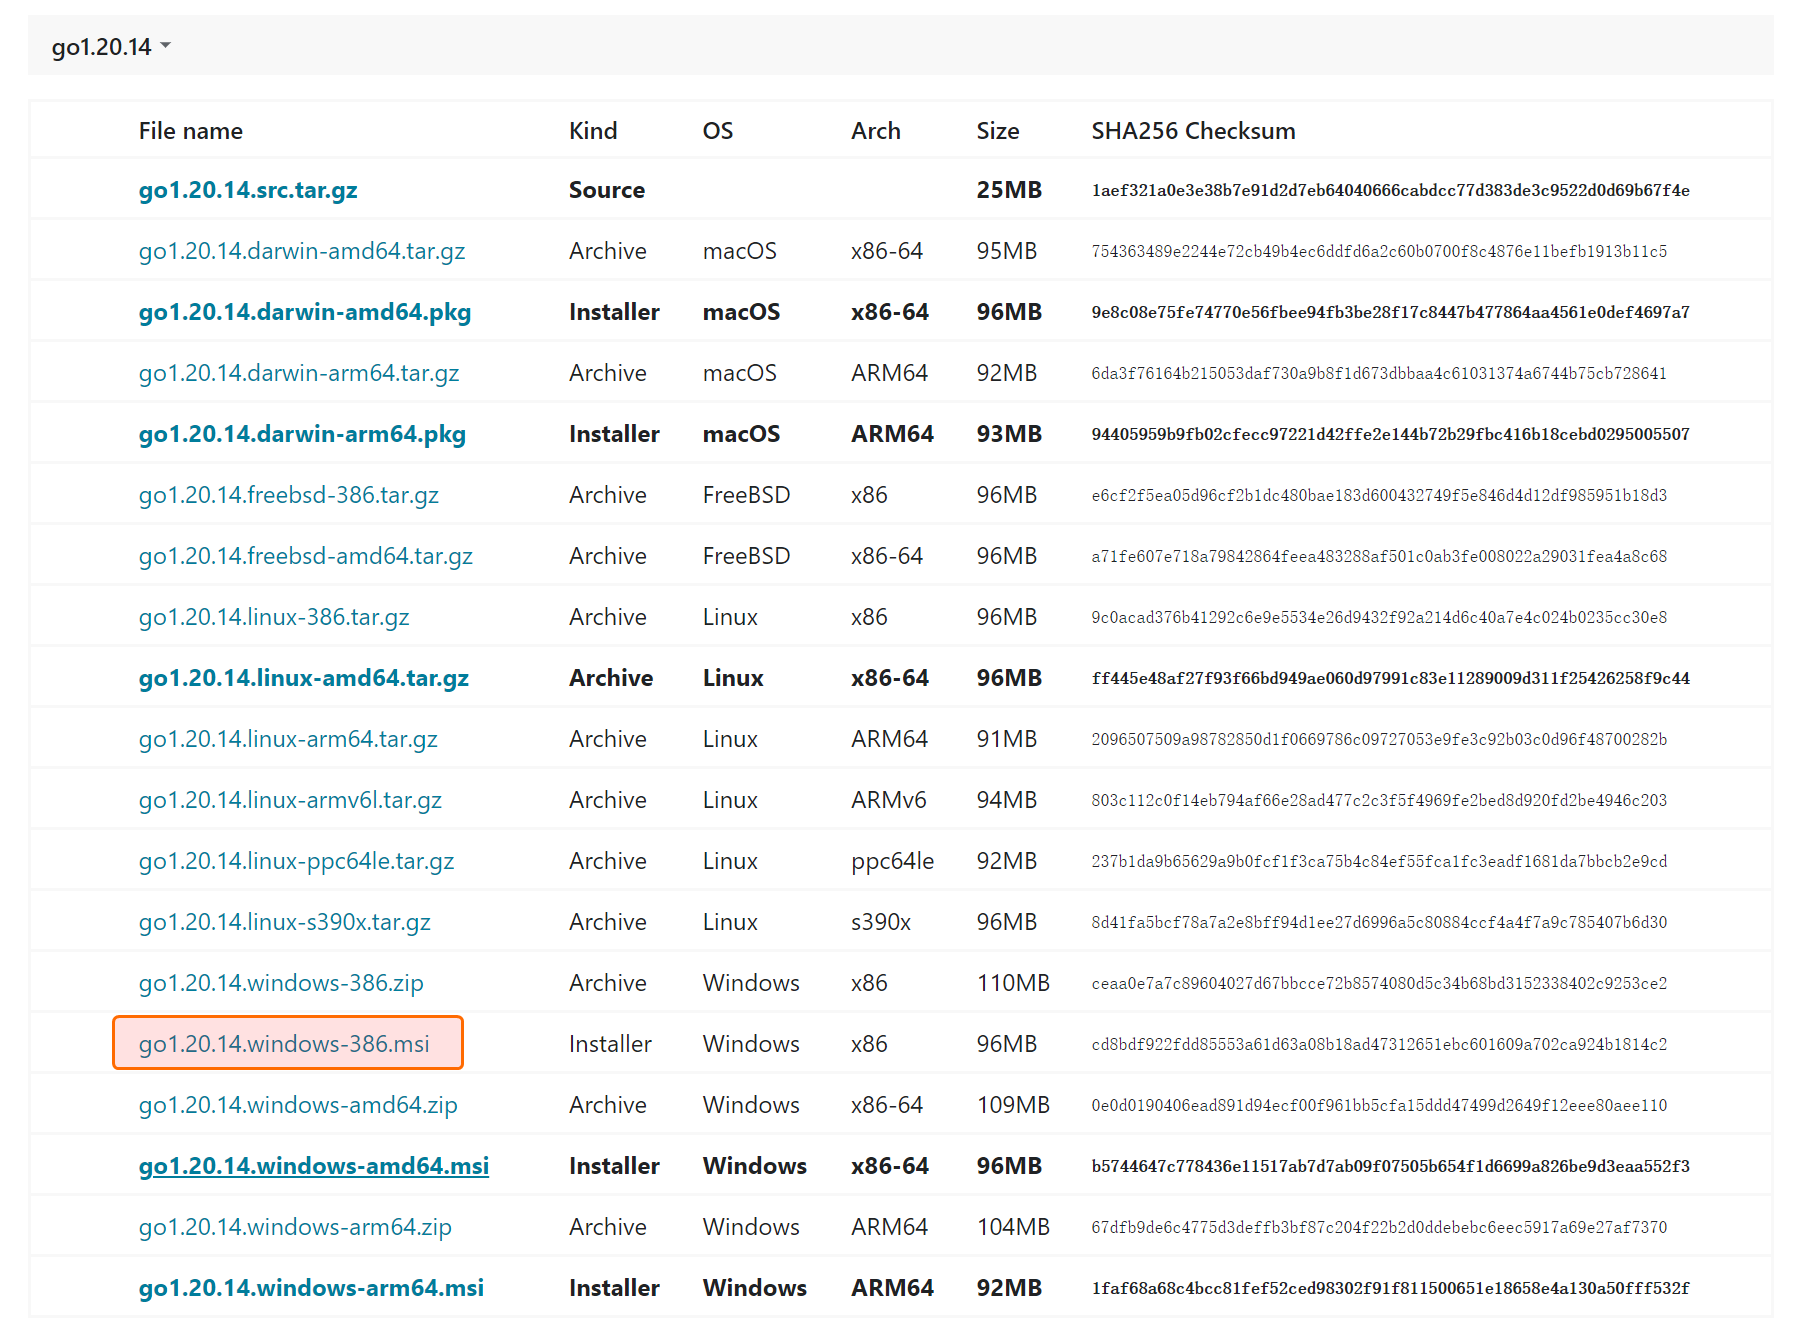
Task: Click go1.20.14.windows-386.zip archive link
Action: pyautogui.click(x=281, y=983)
